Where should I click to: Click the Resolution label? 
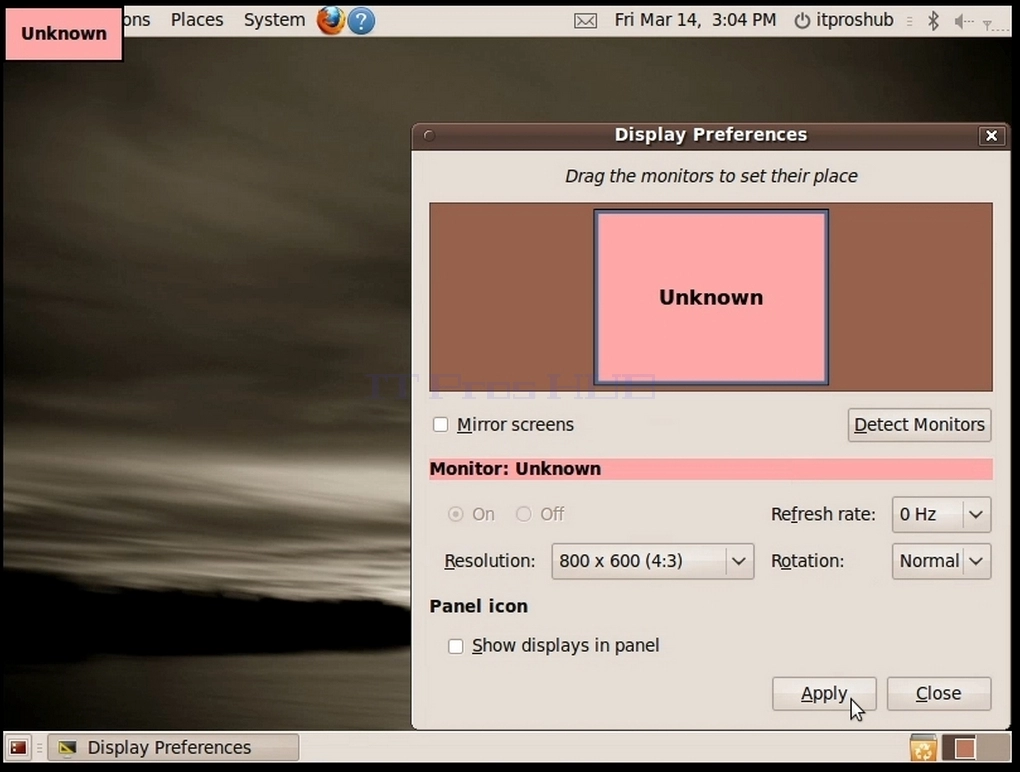click(490, 561)
